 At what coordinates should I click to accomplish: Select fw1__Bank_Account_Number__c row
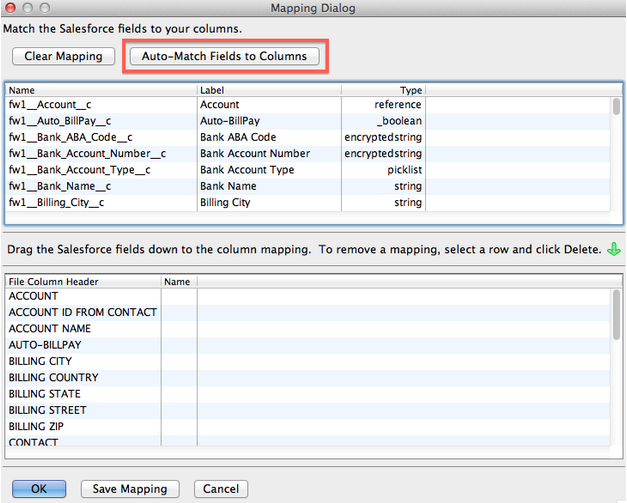pyautogui.click(x=308, y=154)
